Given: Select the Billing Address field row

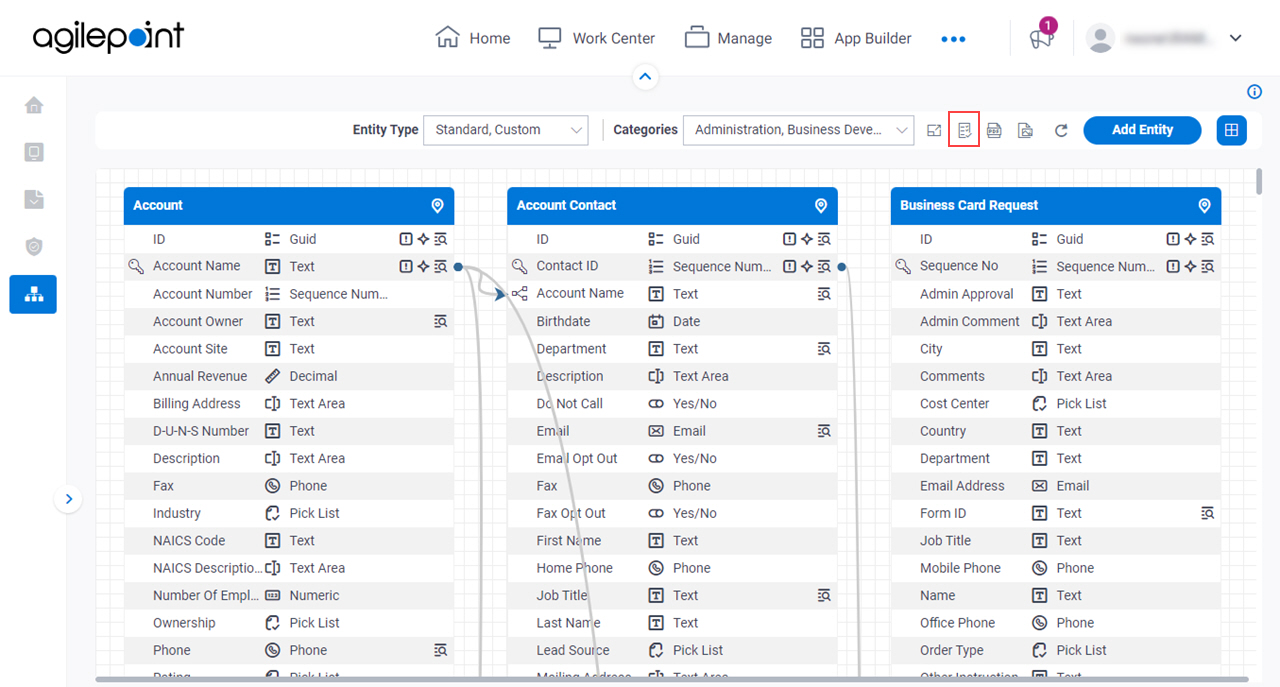Looking at the screenshot, I should (289, 404).
